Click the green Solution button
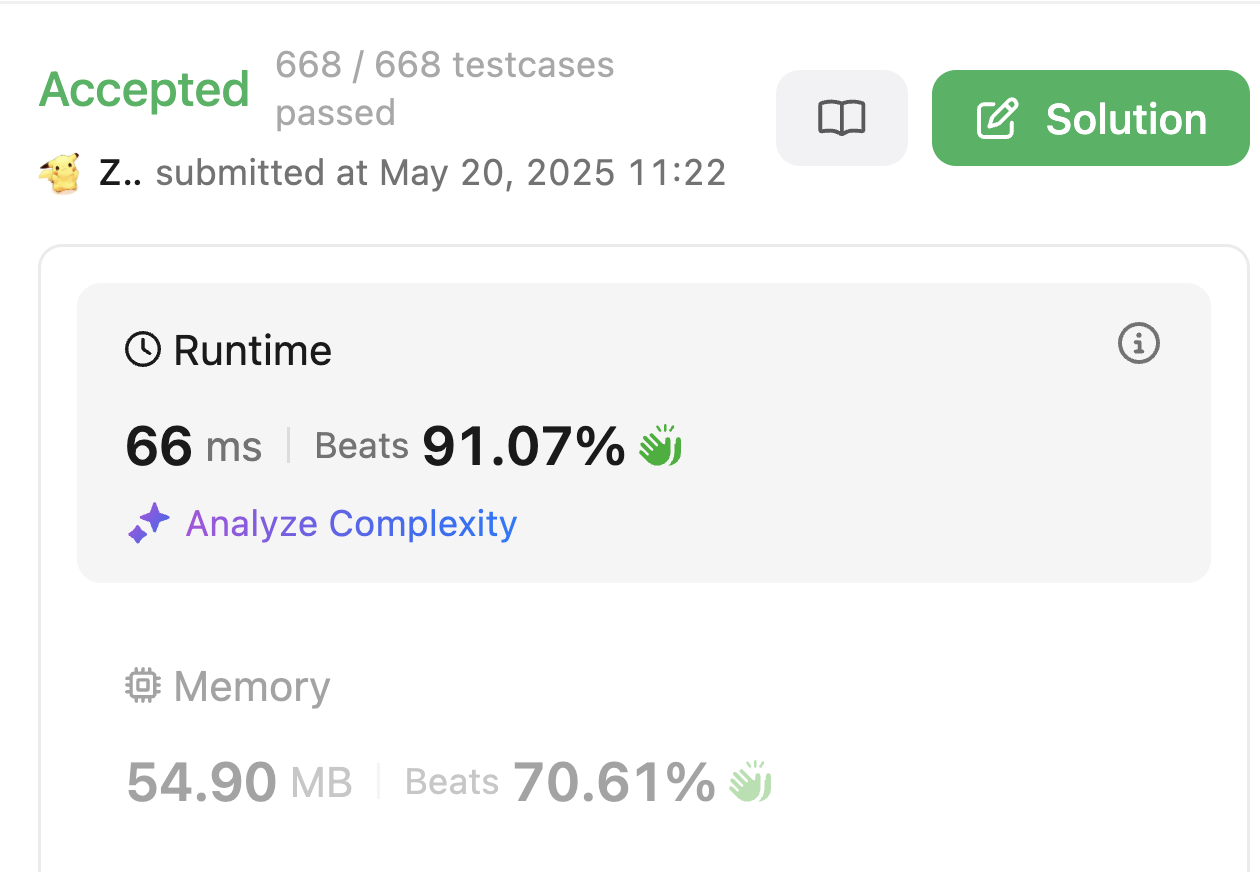 click(x=1090, y=118)
